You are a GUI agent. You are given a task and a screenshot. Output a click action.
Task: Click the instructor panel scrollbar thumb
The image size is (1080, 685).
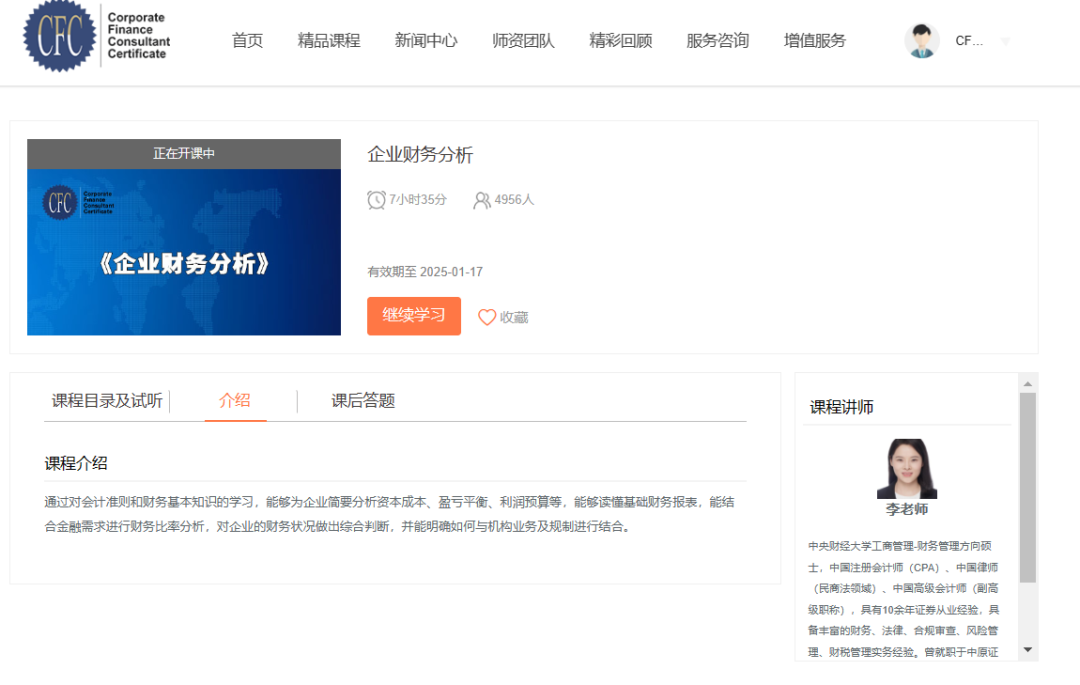tap(1028, 488)
